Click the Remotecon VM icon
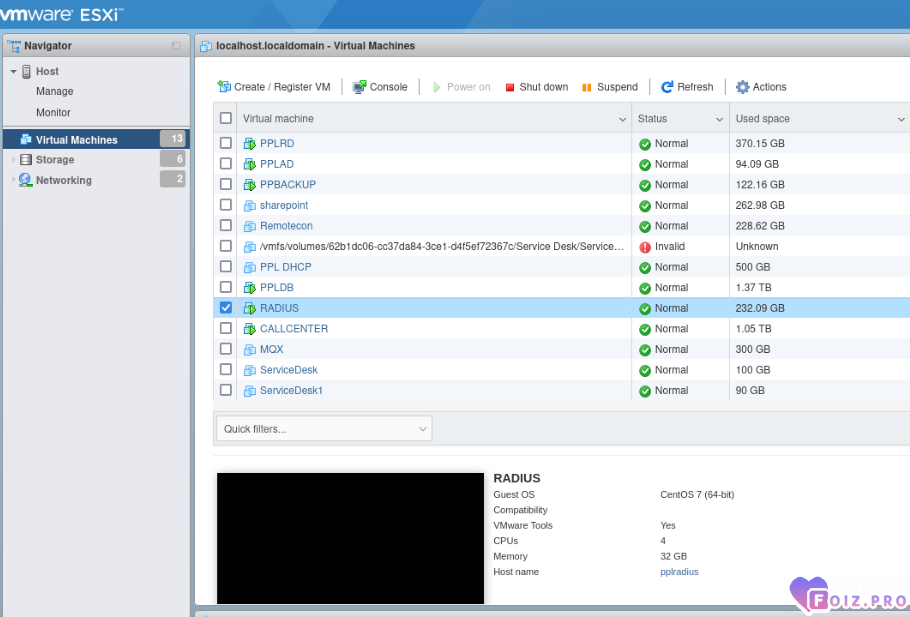The height and width of the screenshot is (617, 910). click(x=250, y=226)
